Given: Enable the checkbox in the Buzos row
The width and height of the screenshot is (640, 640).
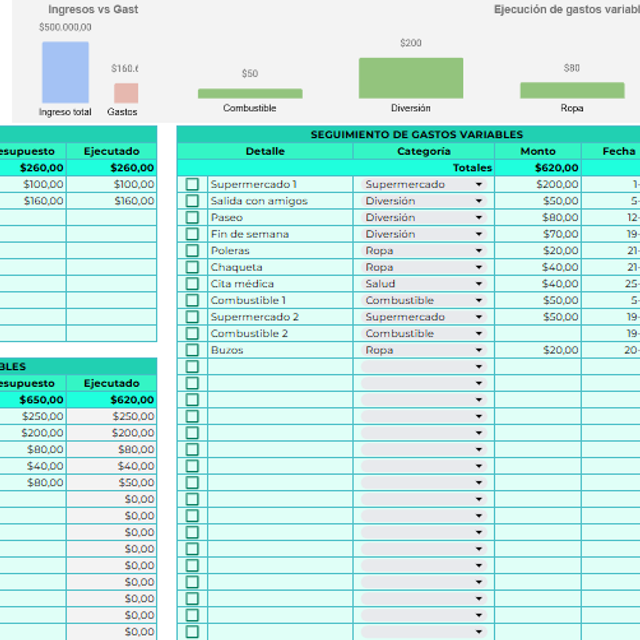Looking at the screenshot, I should tap(192, 350).
